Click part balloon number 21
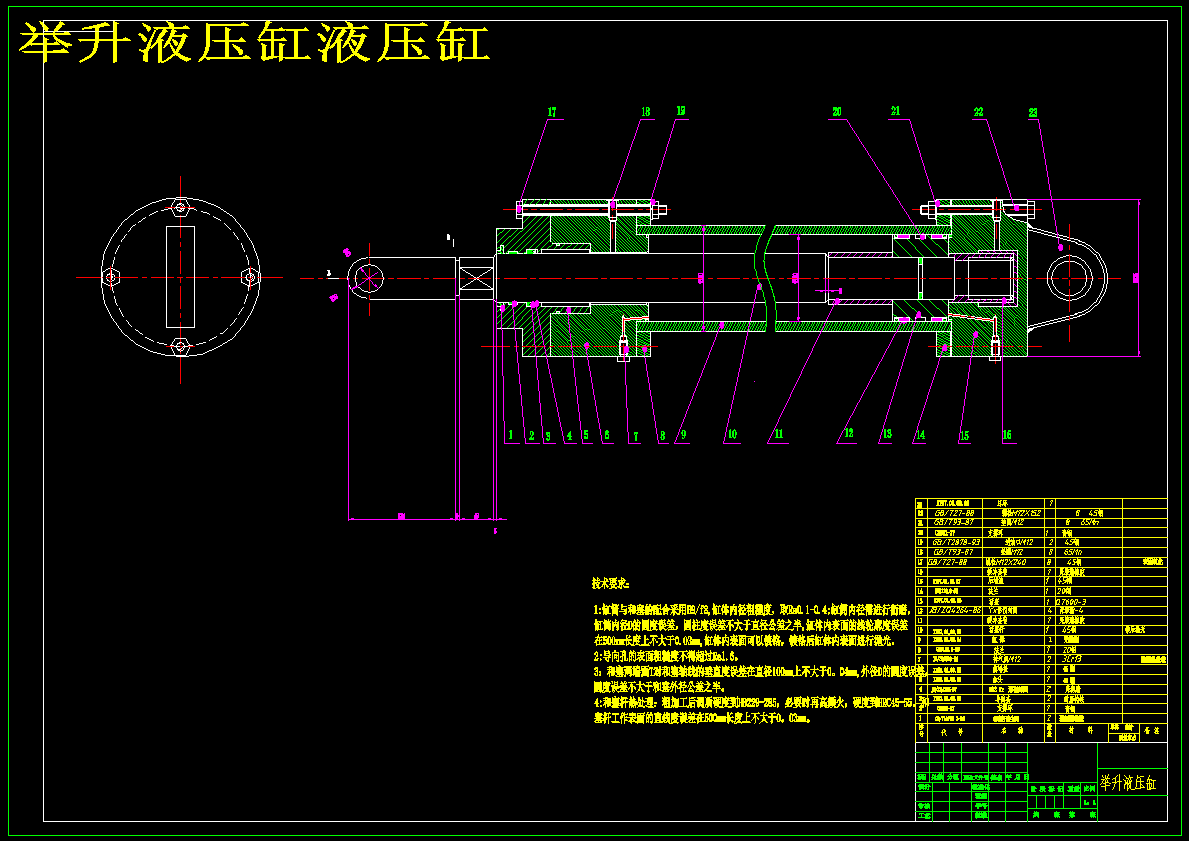The image size is (1189, 841). [x=895, y=111]
